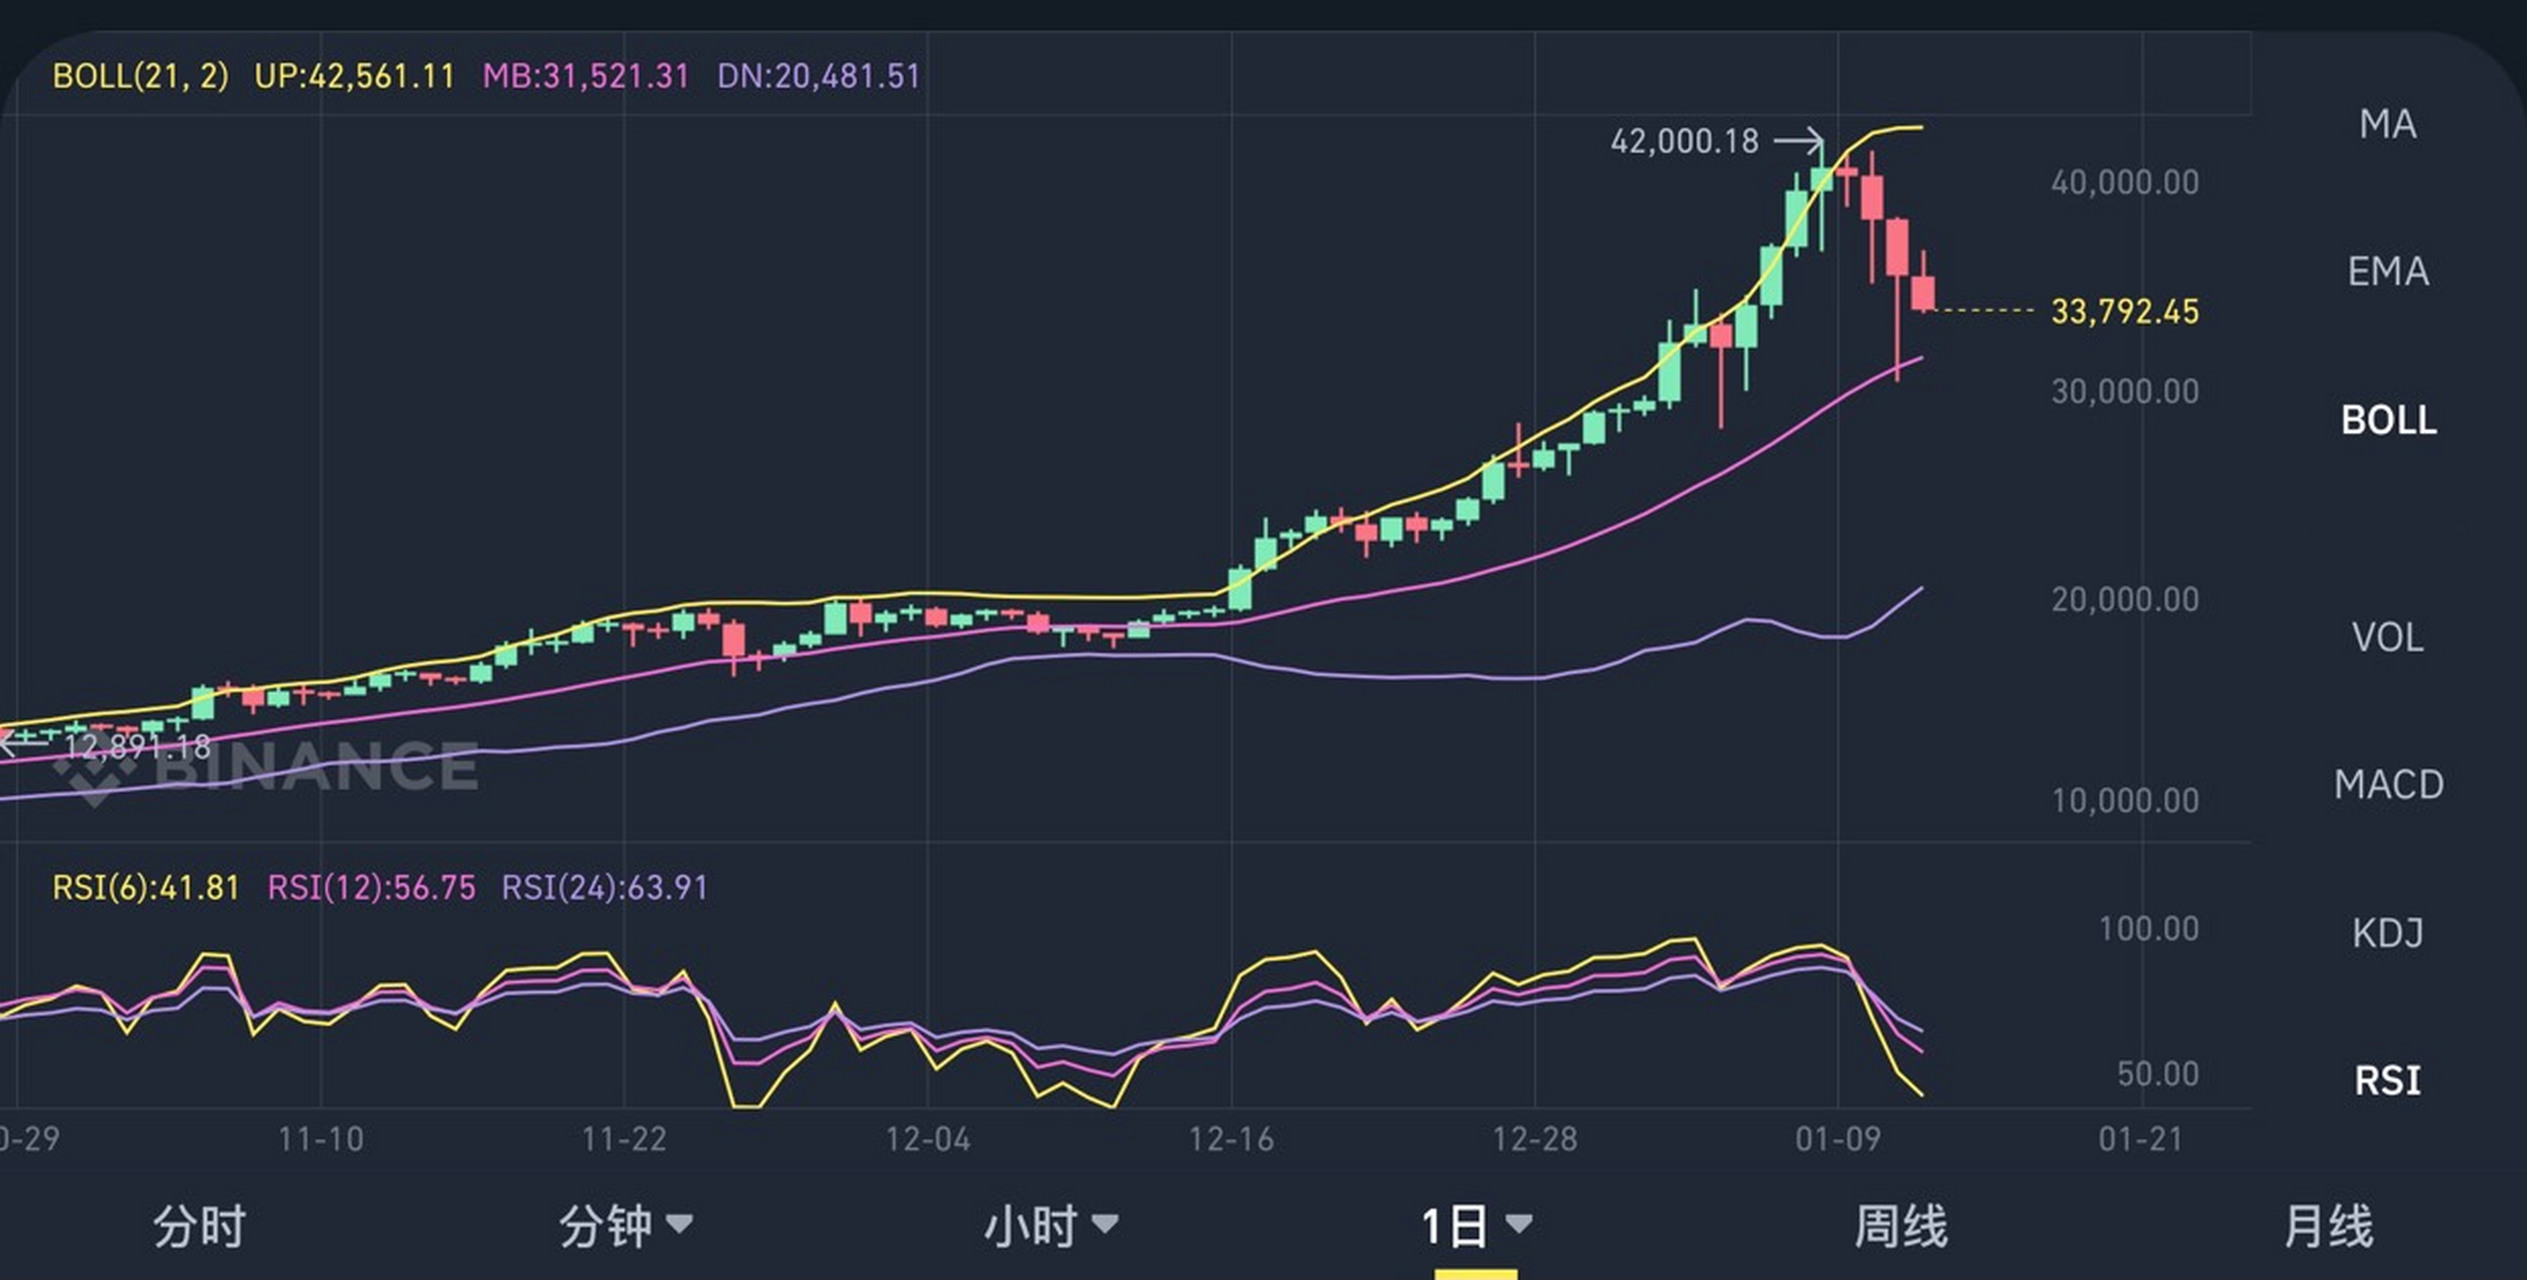
Task: Enable the MA indicator
Action: pos(2388,124)
